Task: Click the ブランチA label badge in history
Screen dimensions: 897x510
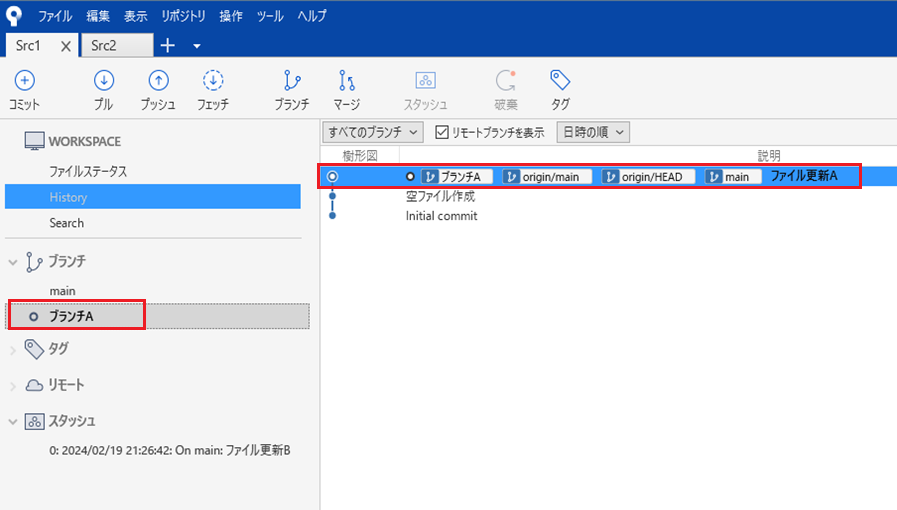Action: [457, 177]
